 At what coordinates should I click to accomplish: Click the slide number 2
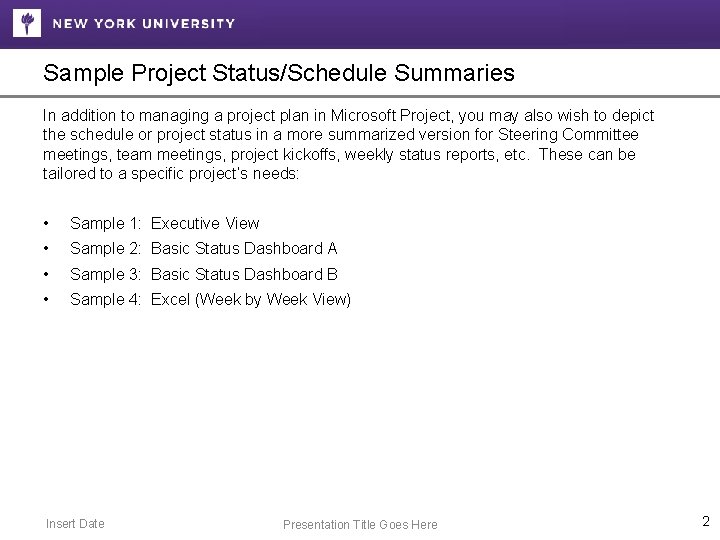click(705, 521)
